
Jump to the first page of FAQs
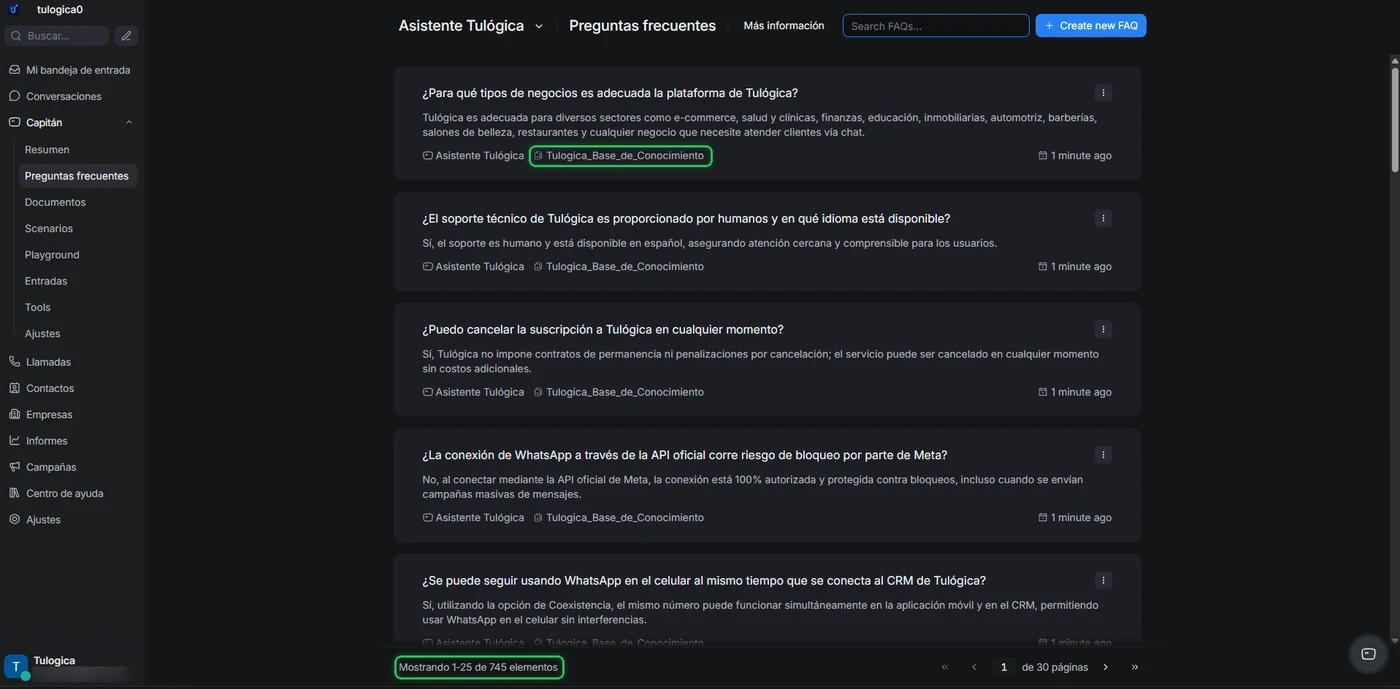click(945, 667)
